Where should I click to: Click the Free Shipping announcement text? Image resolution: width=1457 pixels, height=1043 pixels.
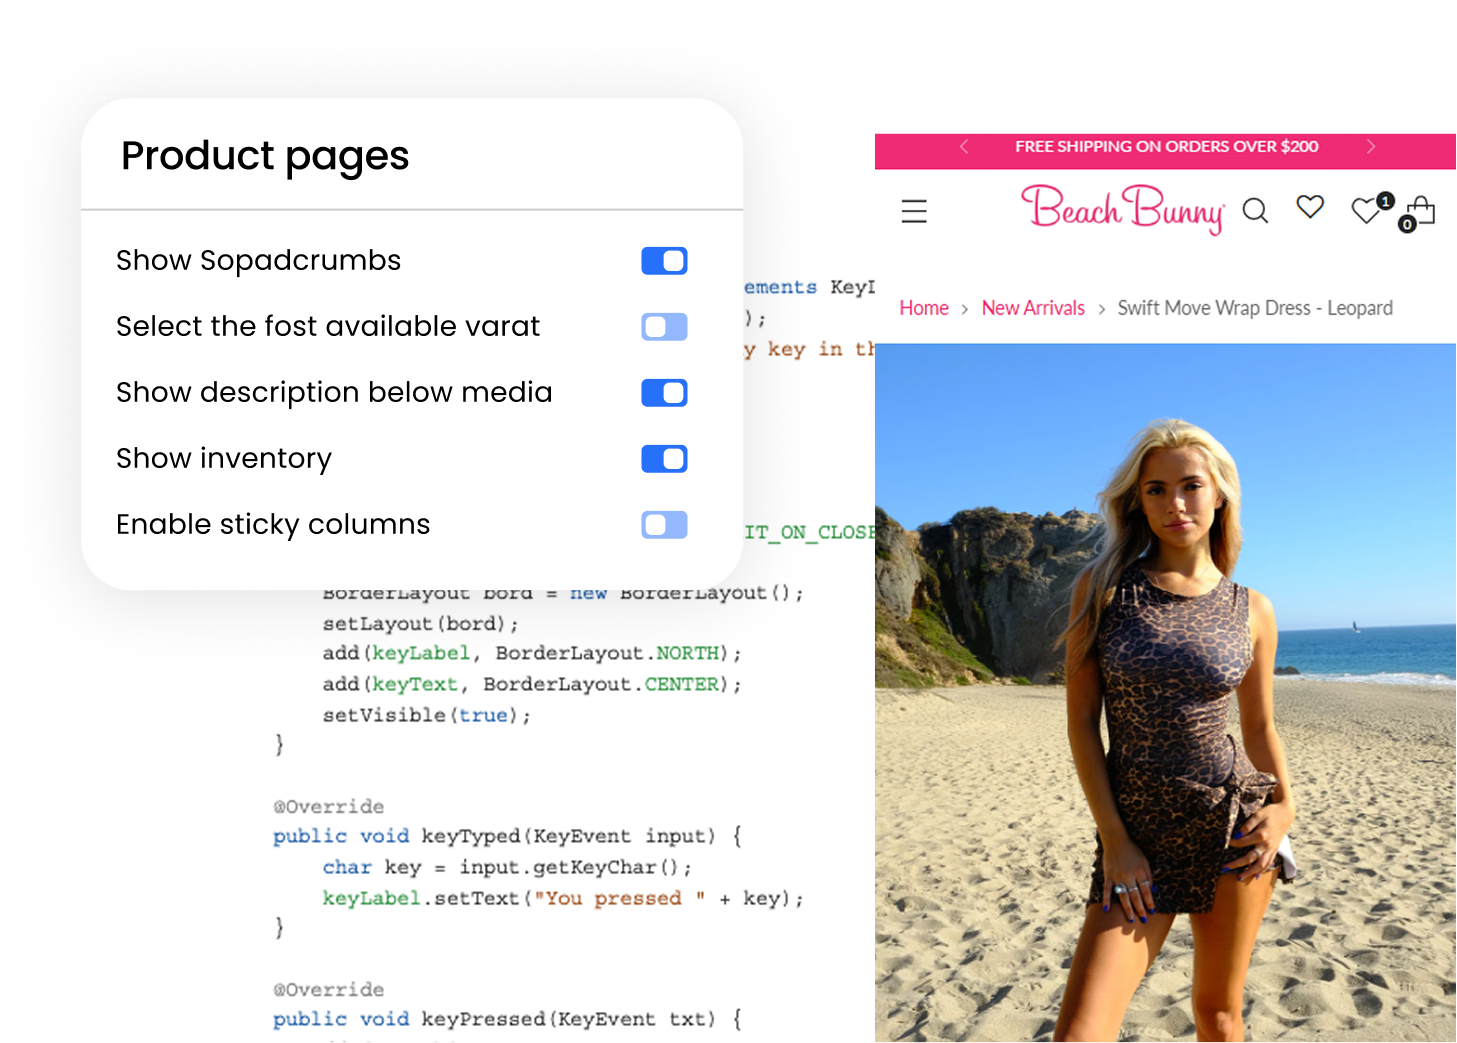point(1166,147)
